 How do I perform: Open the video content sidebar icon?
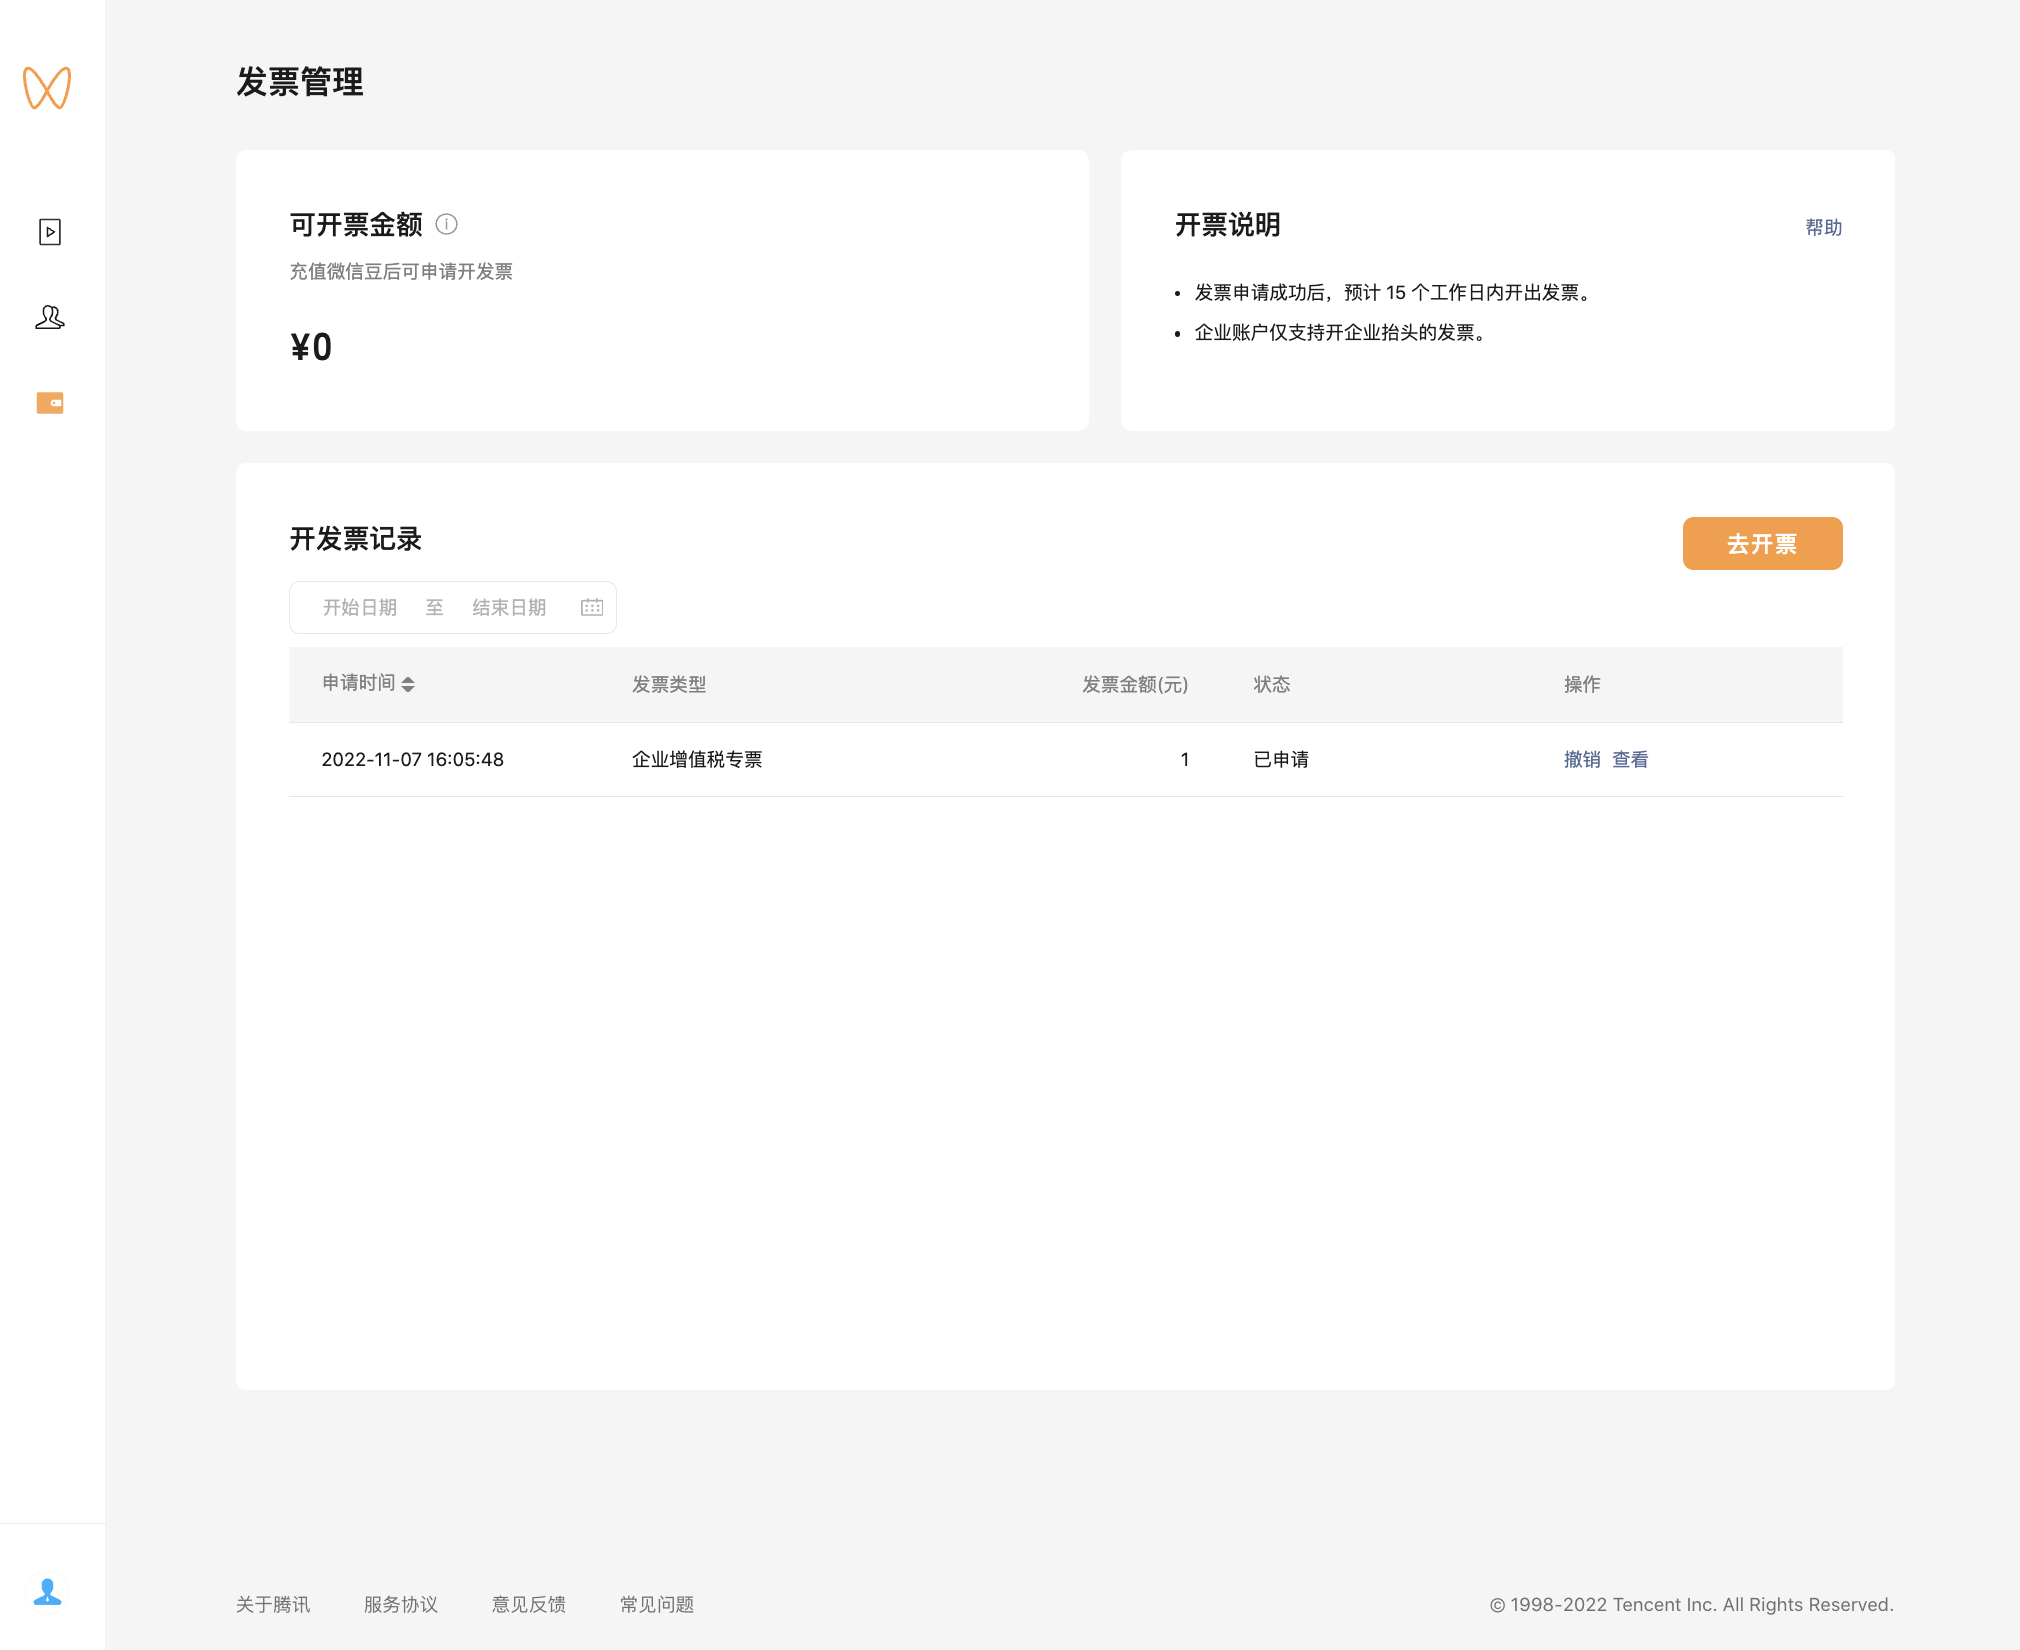[x=50, y=232]
